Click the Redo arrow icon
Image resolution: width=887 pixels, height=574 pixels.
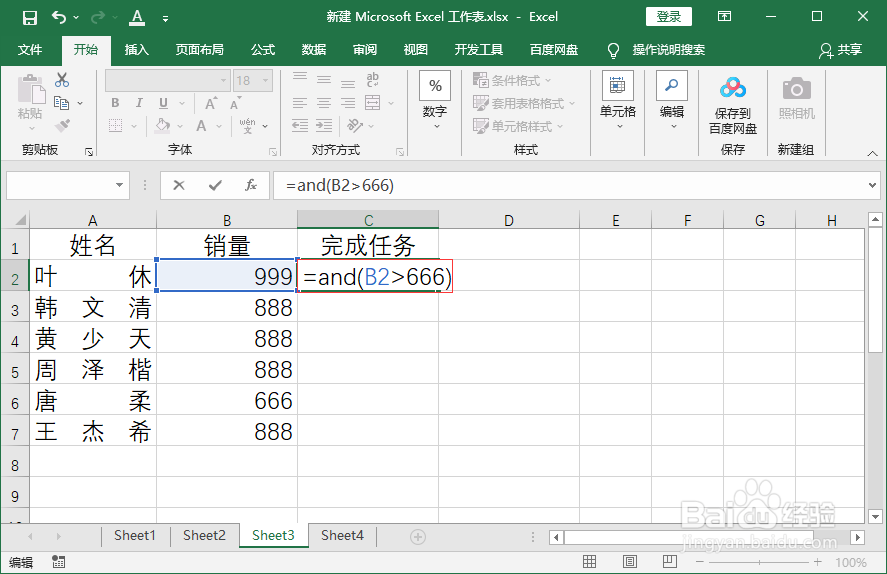coord(98,18)
